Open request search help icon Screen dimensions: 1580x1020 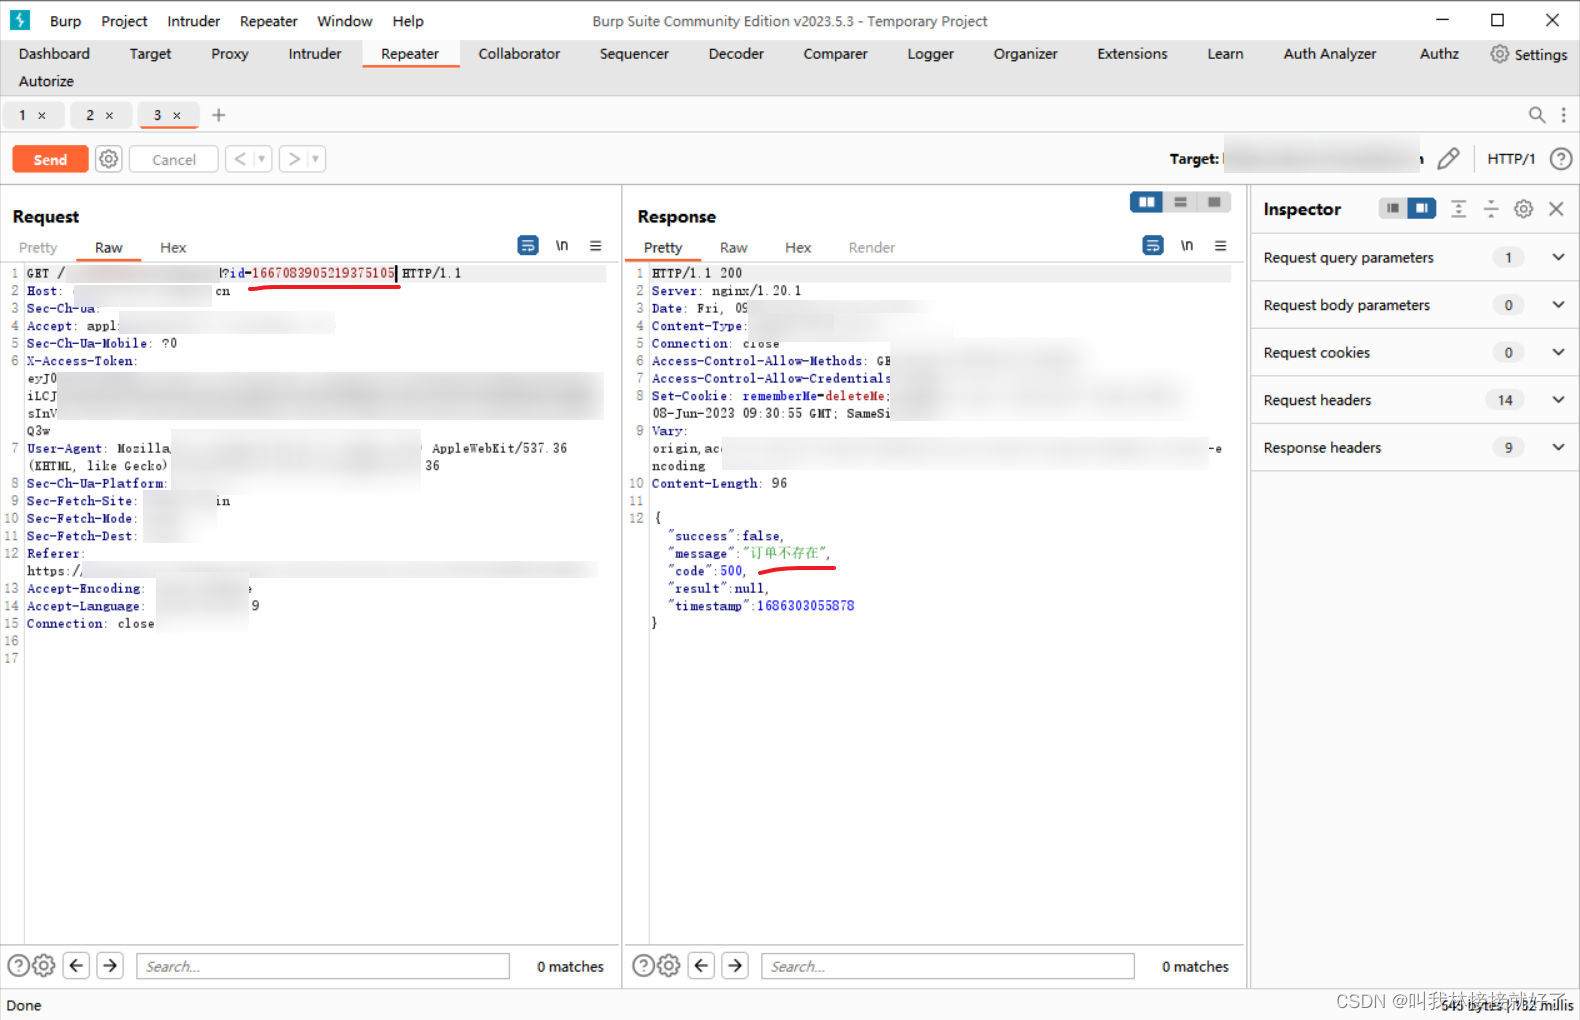19,966
